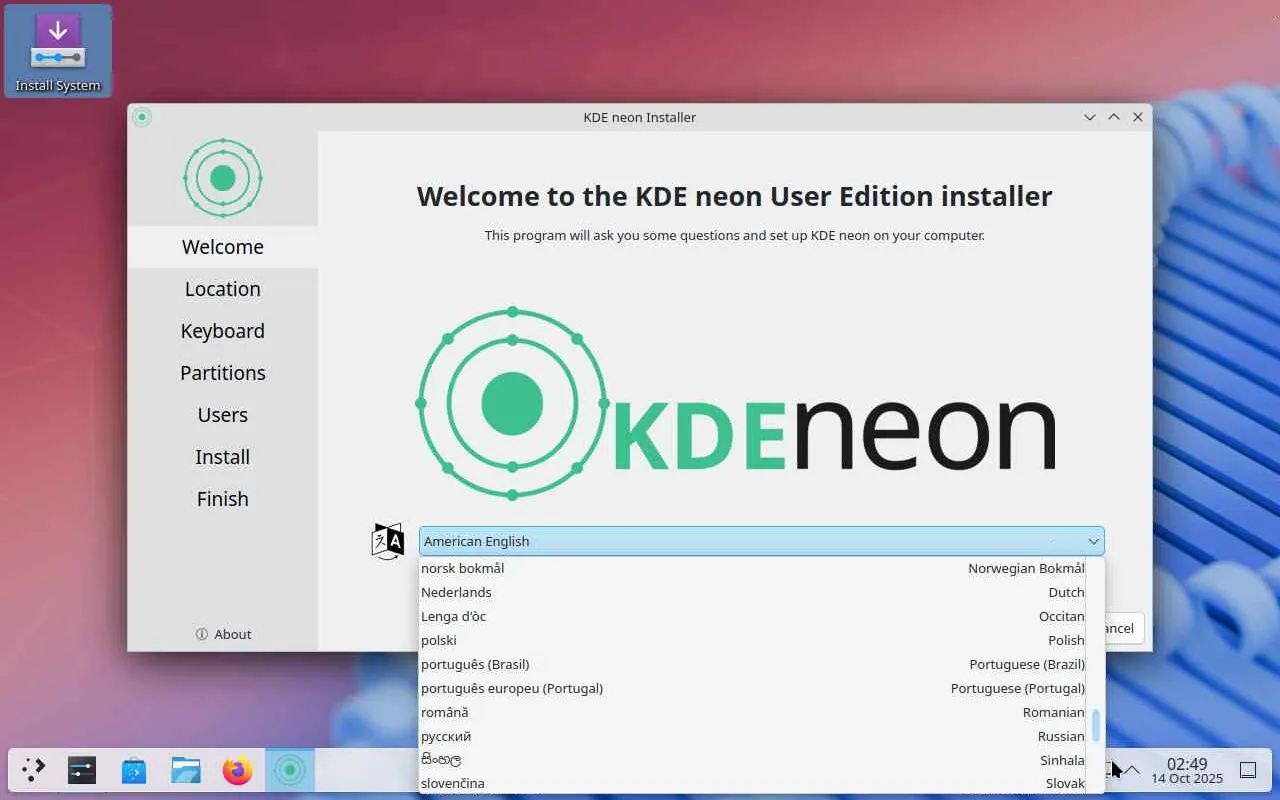Jump to the Users step
This screenshot has width=1280, height=800.
pyautogui.click(x=222, y=415)
